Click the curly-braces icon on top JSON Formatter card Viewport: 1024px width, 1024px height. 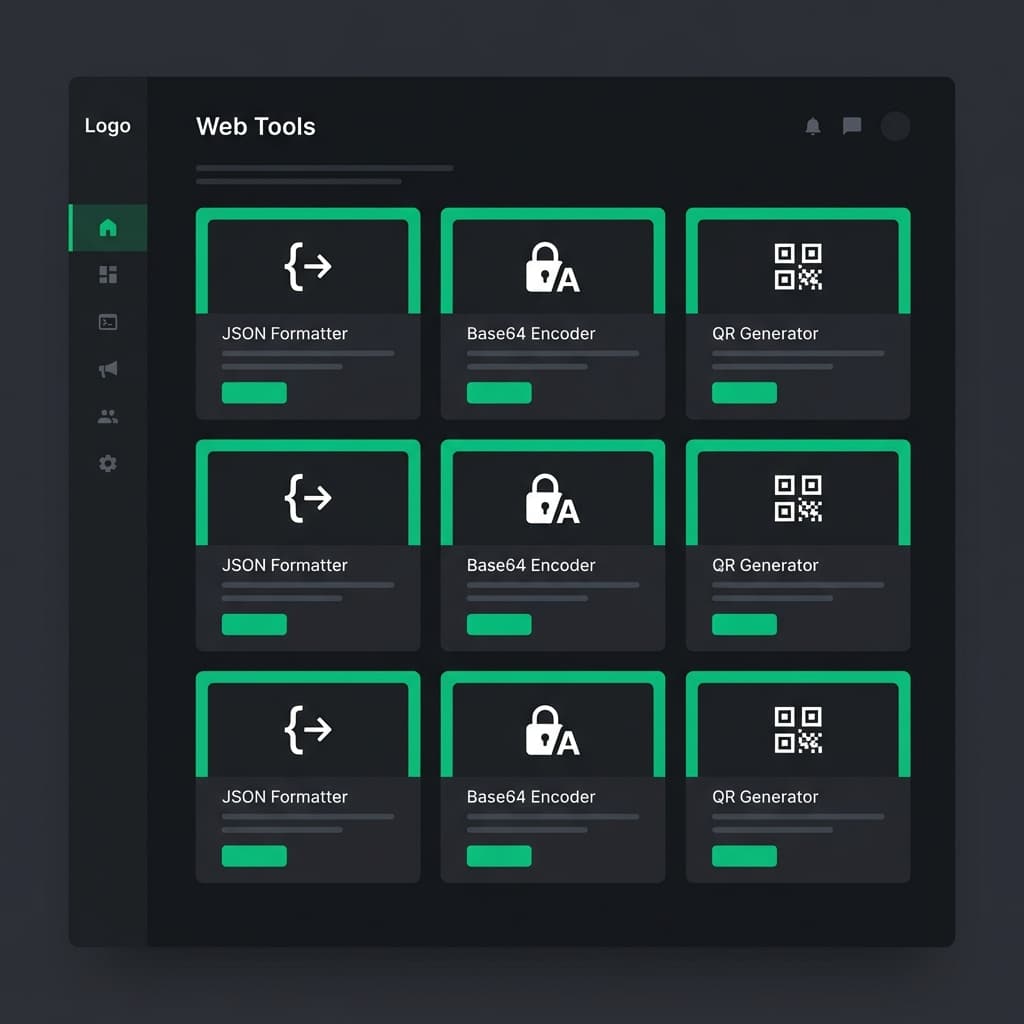point(307,263)
